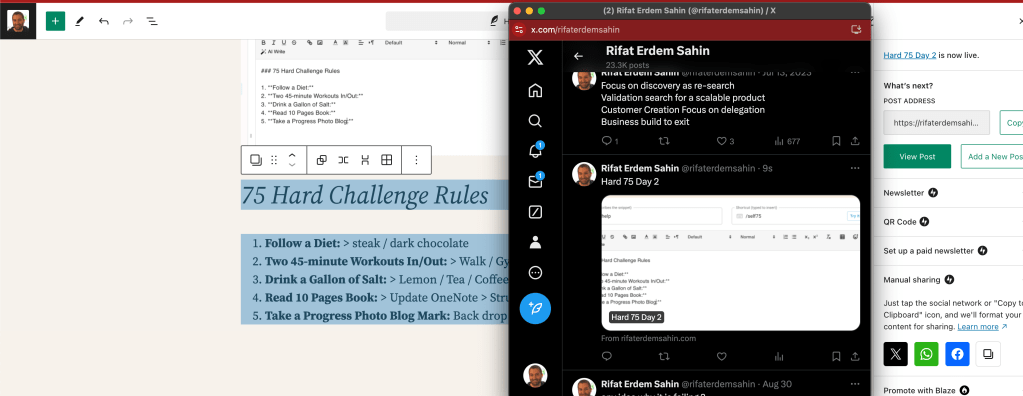The width and height of the screenshot is (1023, 396).
Task: Open block options three-dot menu
Action: coord(416,160)
